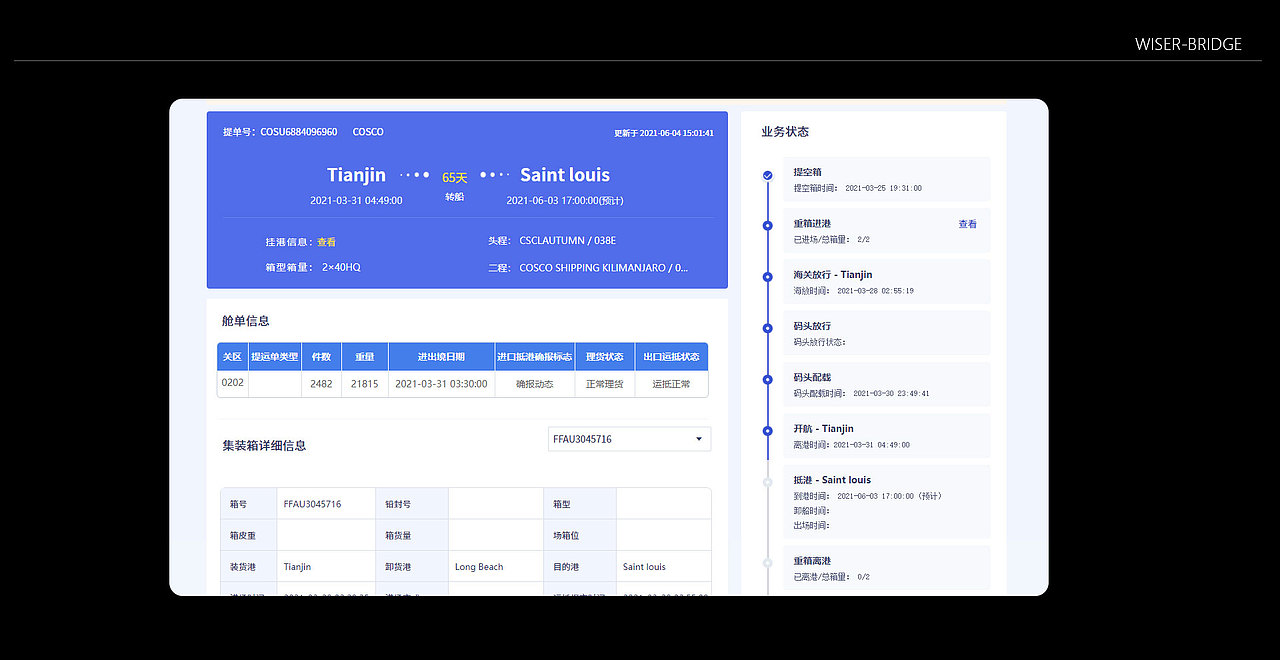Image resolution: width=1280 pixels, height=660 pixels.
Task: Click the 出口运抵状态 column header
Action: tap(671, 357)
